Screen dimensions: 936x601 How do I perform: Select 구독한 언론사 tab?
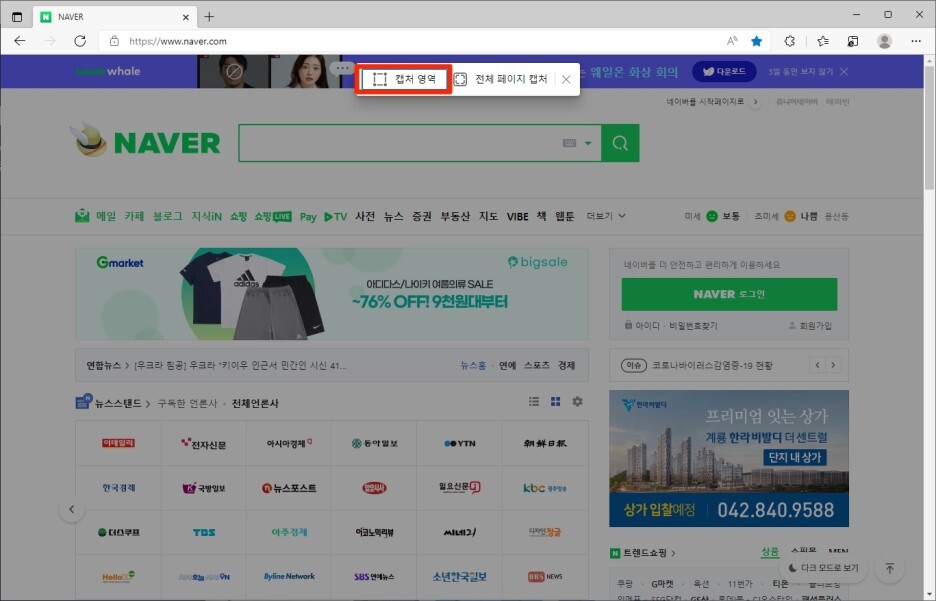pos(187,404)
